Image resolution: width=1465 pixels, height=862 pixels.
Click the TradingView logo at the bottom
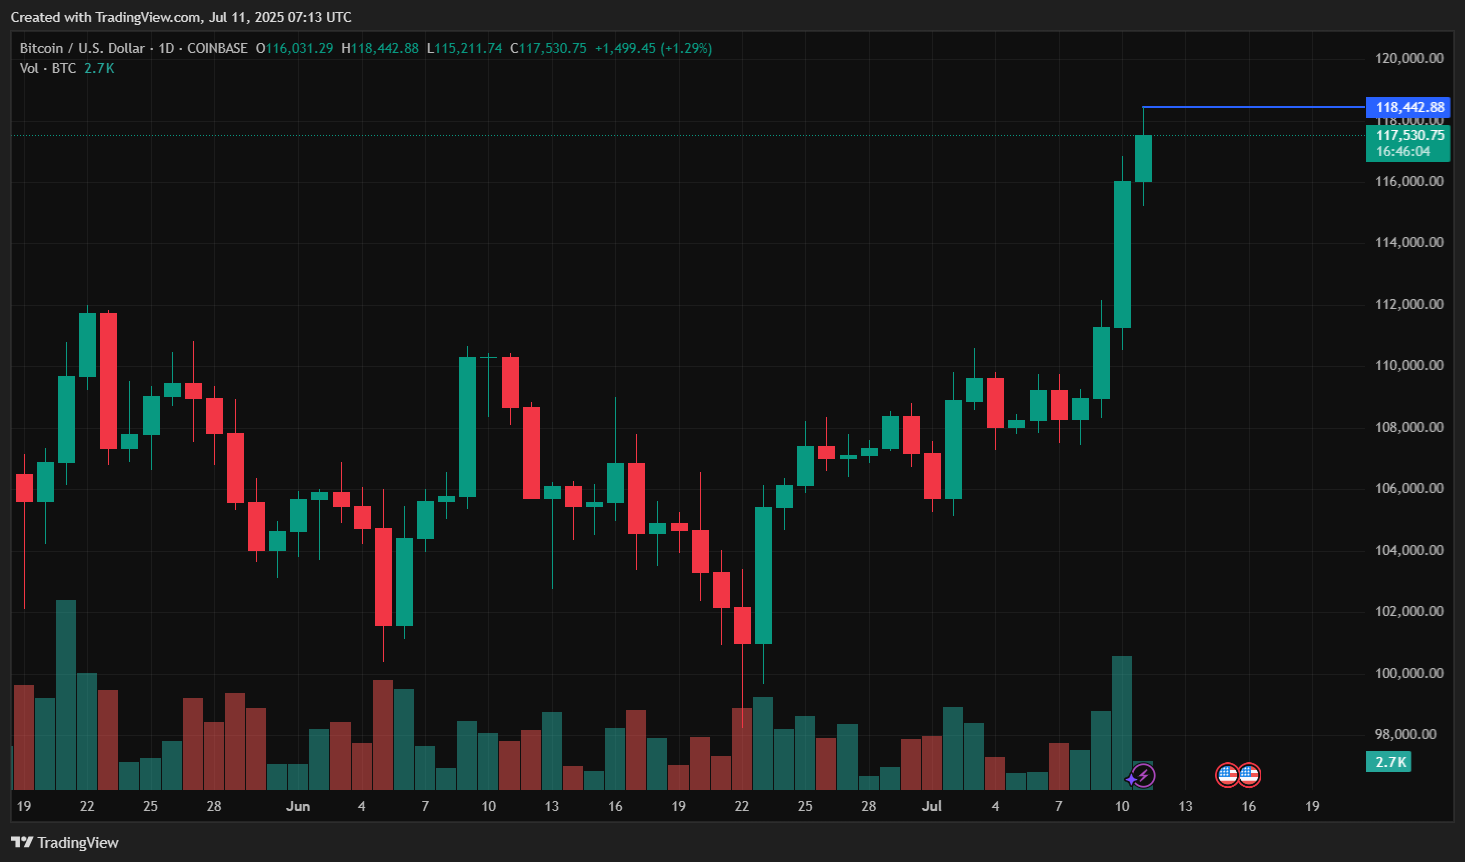(65, 842)
